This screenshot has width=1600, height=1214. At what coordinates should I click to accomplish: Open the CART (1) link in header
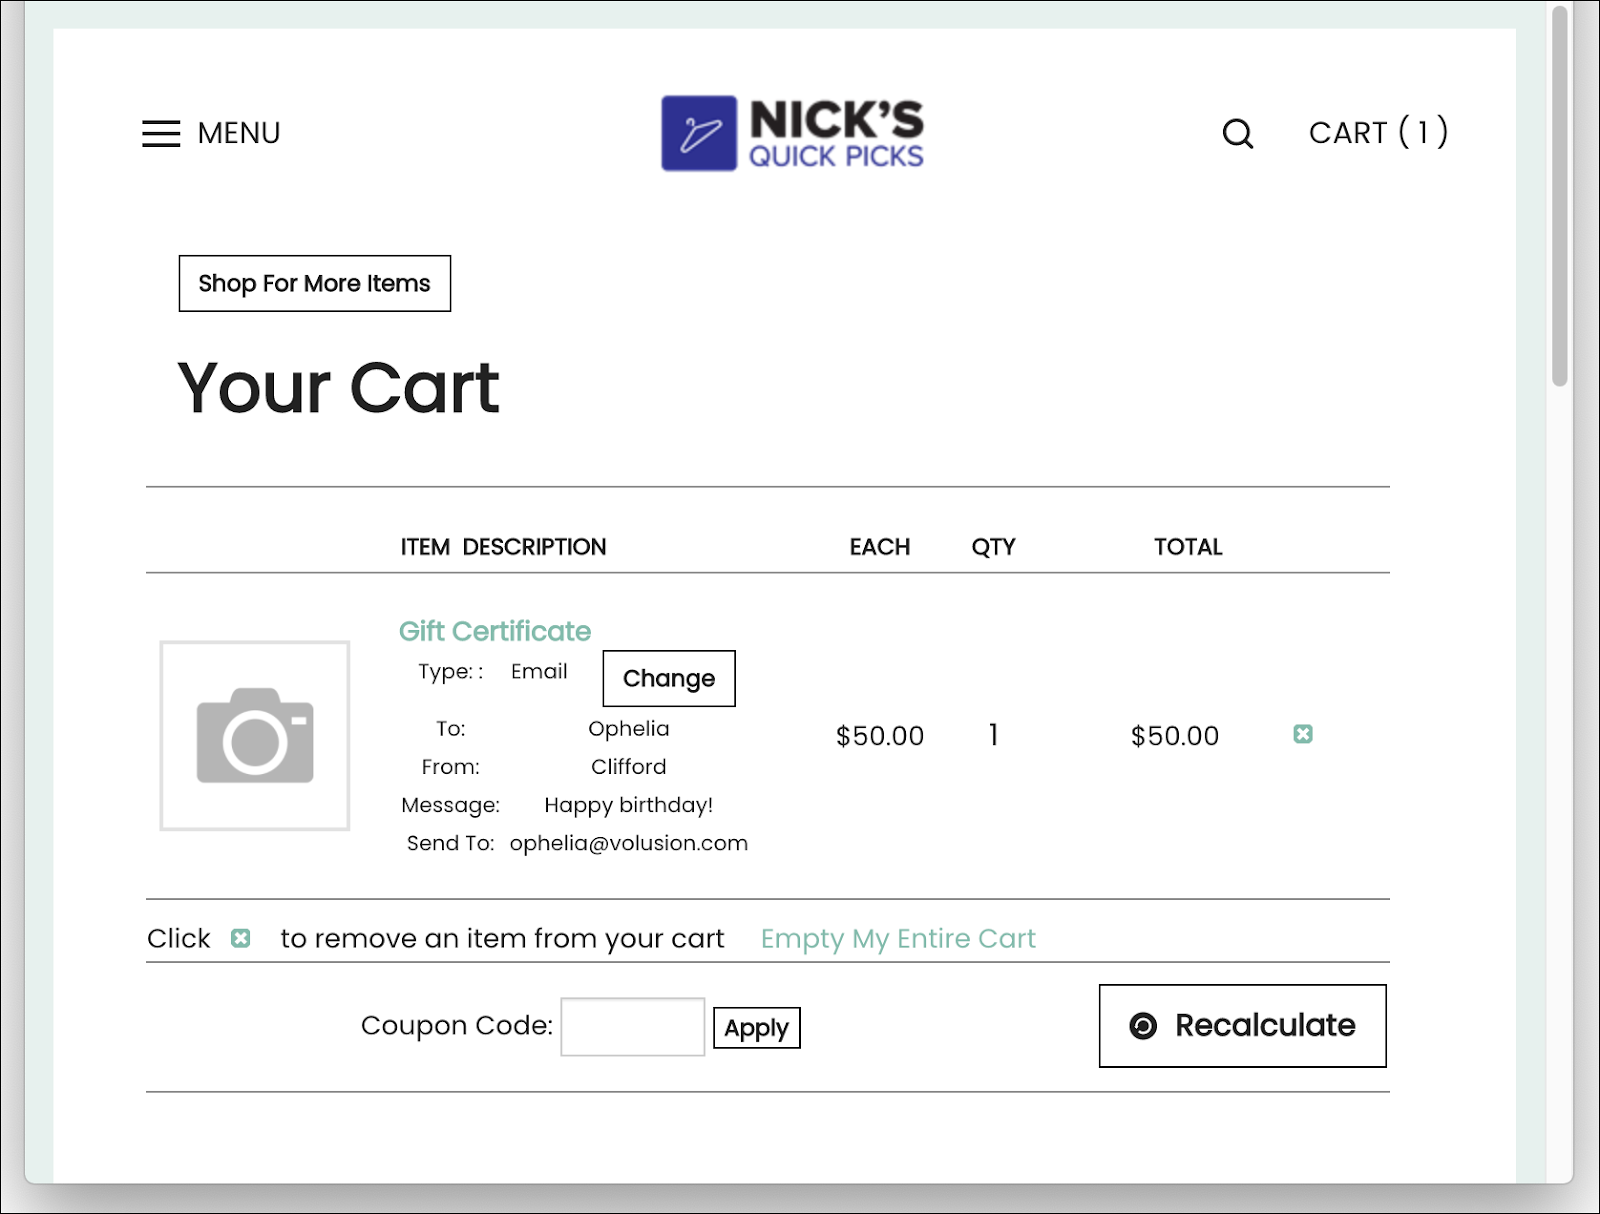[1378, 132]
